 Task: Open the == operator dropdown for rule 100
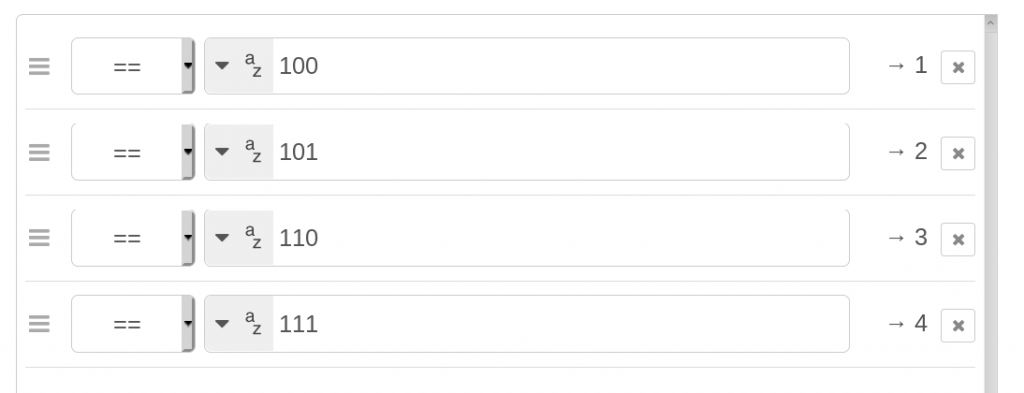[133, 66]
